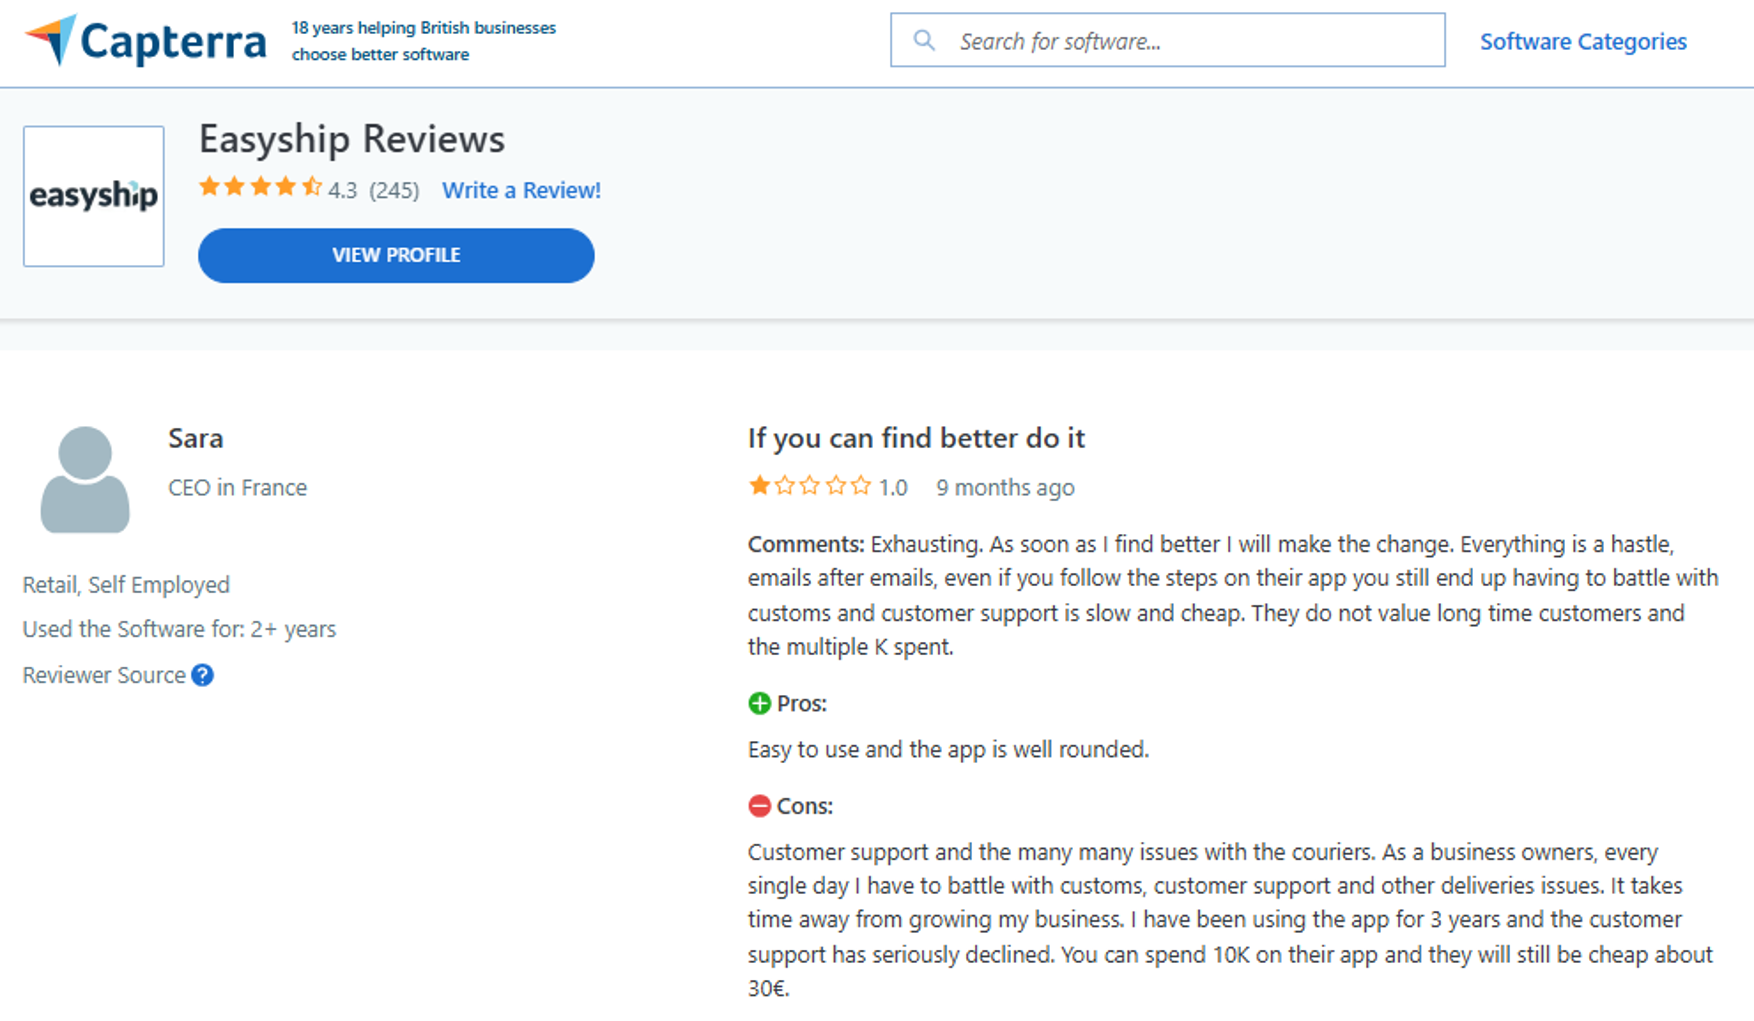This screenshot has height=1021, width=1754.
Task: Open the Software Categories menu
Action: click(x=1583, y=41)
